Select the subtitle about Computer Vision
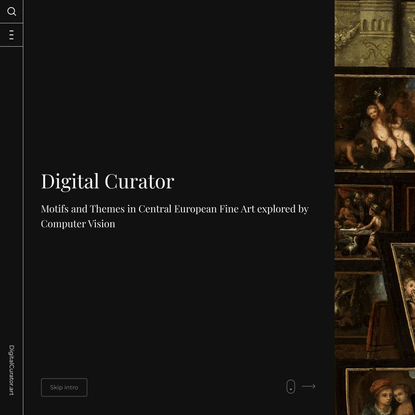The image size is (415, 415). pos(175,216)
